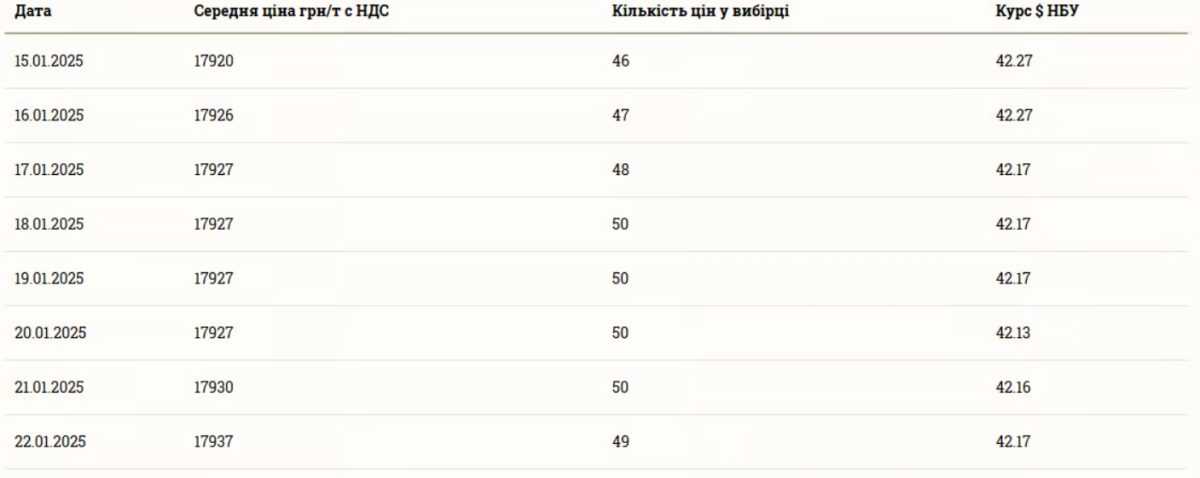Select the date cell 16.01.2025
Screen dimensions: 1200x478
point(49,116)
